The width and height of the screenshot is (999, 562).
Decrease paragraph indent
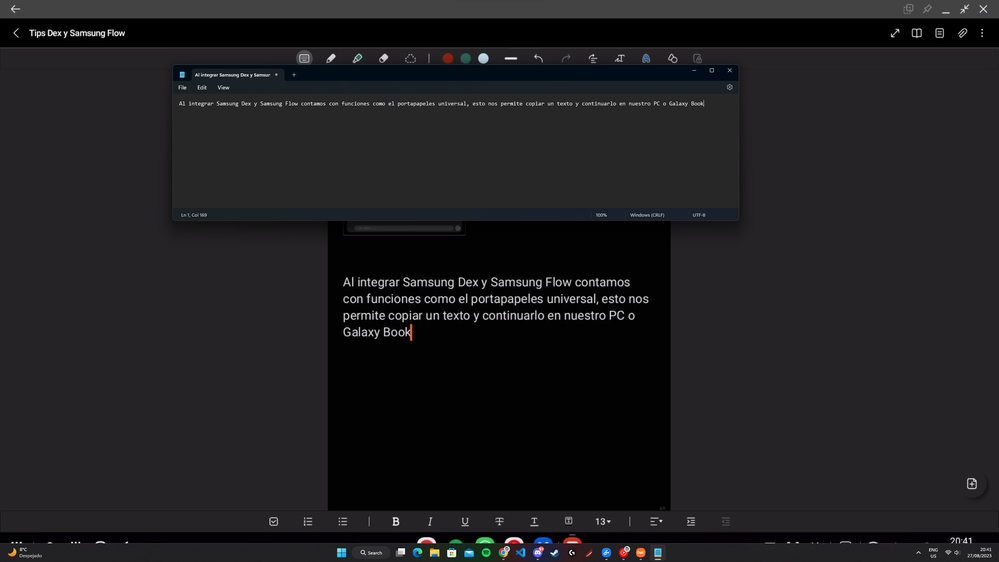point(726,521)
